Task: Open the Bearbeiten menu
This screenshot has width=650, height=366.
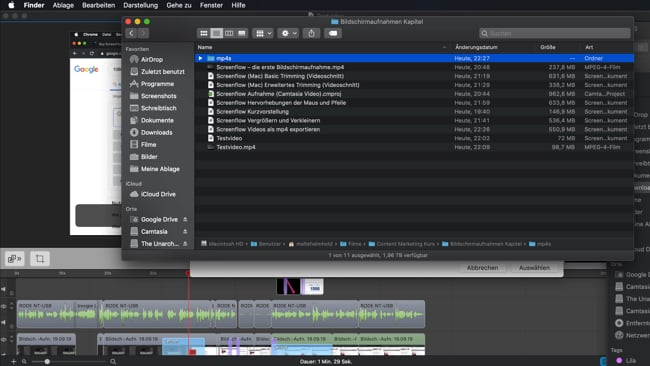Action: (99, 5)
